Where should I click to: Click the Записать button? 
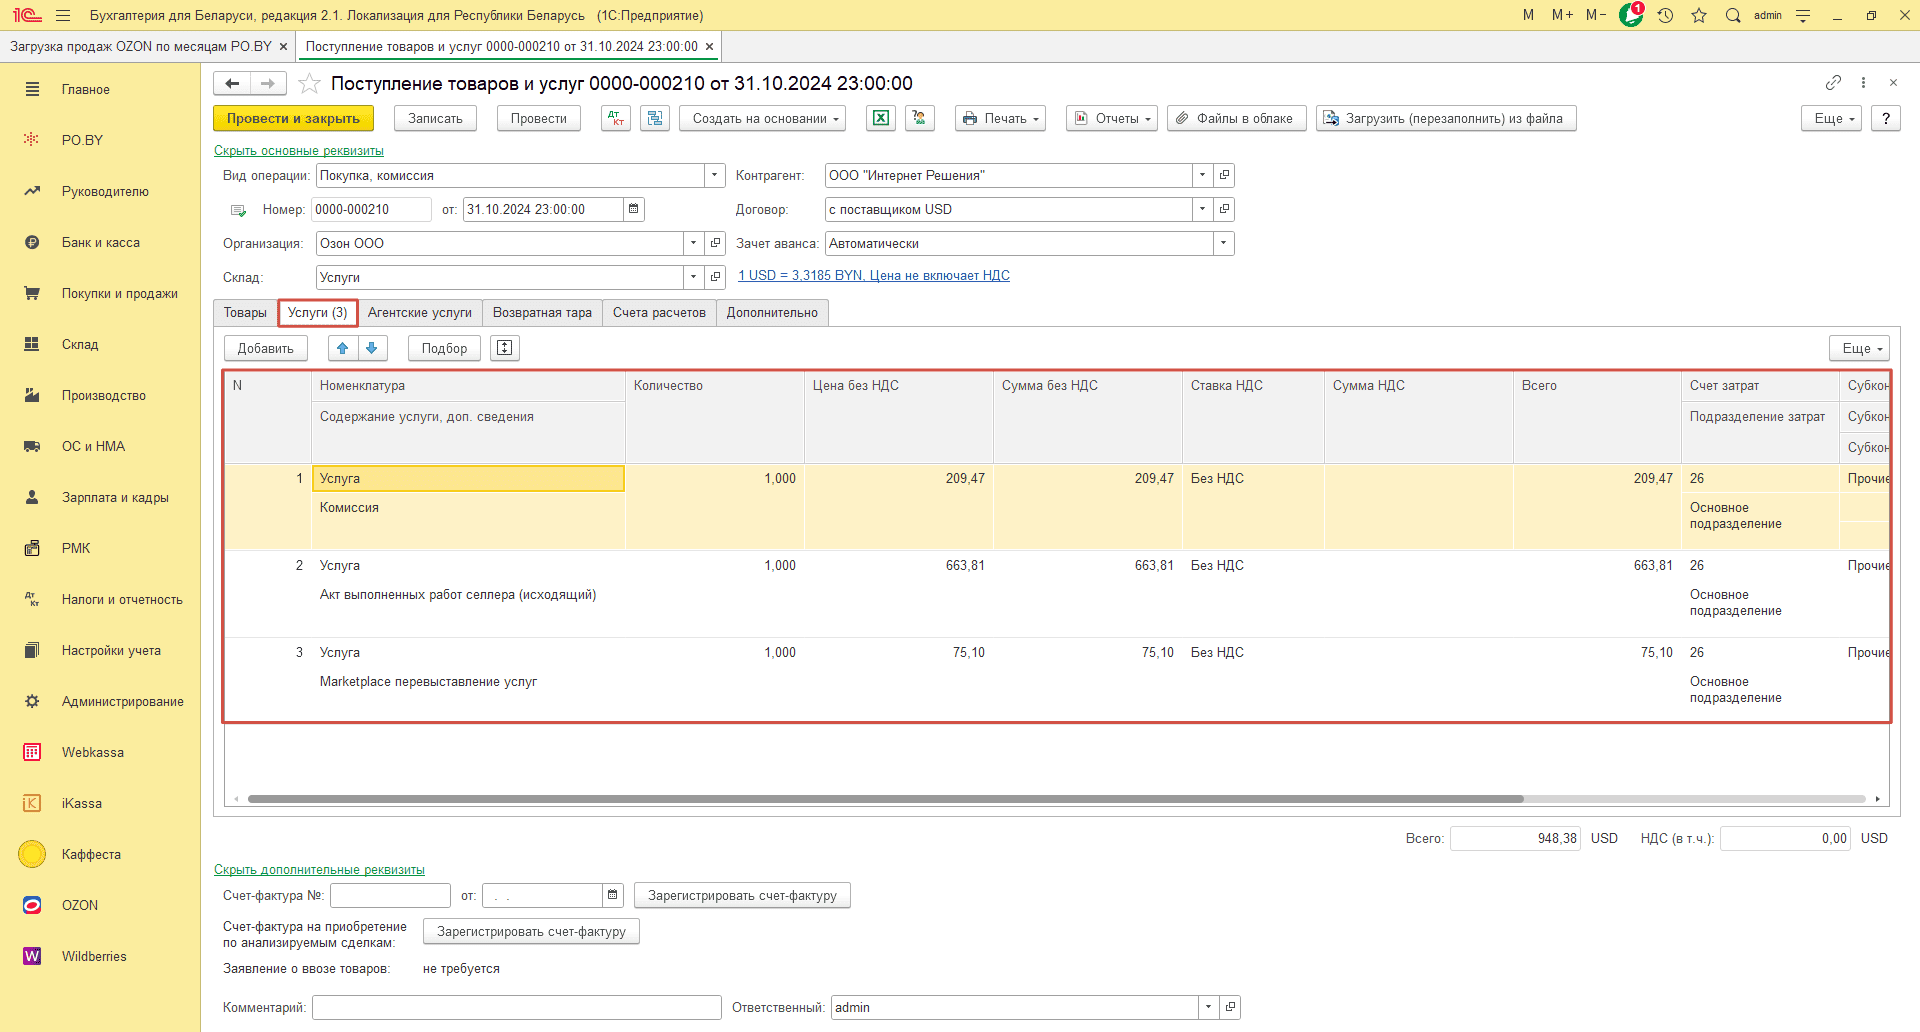(435, 118)
